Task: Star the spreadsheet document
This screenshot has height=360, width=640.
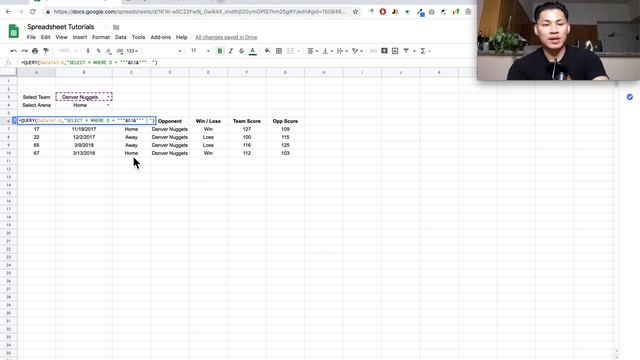Action: tap(105, 27)
